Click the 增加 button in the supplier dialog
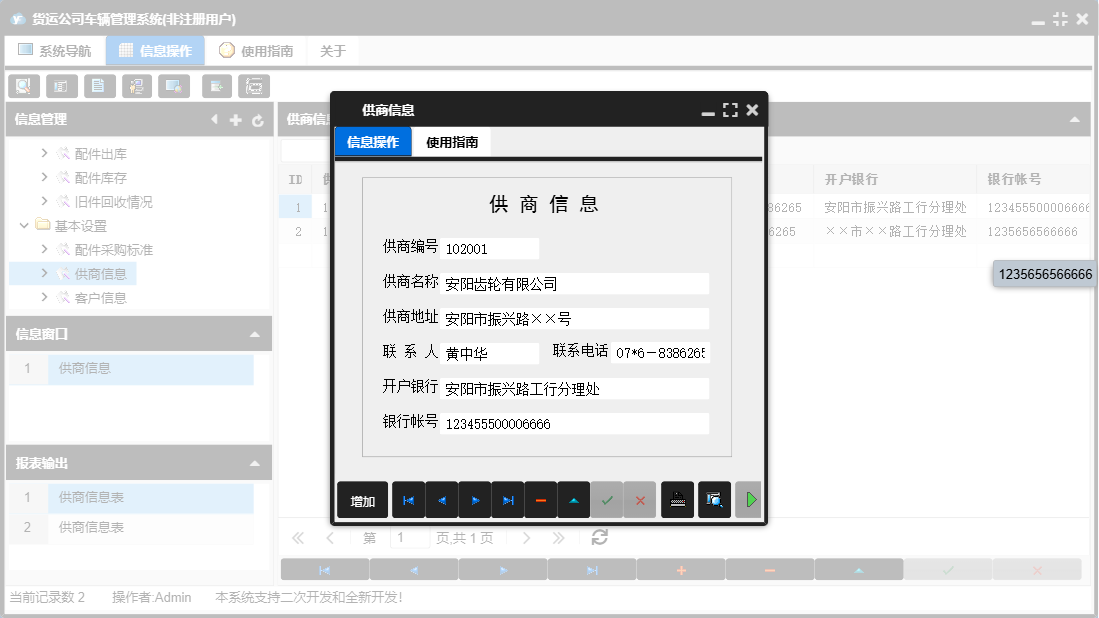 [362, 500]
